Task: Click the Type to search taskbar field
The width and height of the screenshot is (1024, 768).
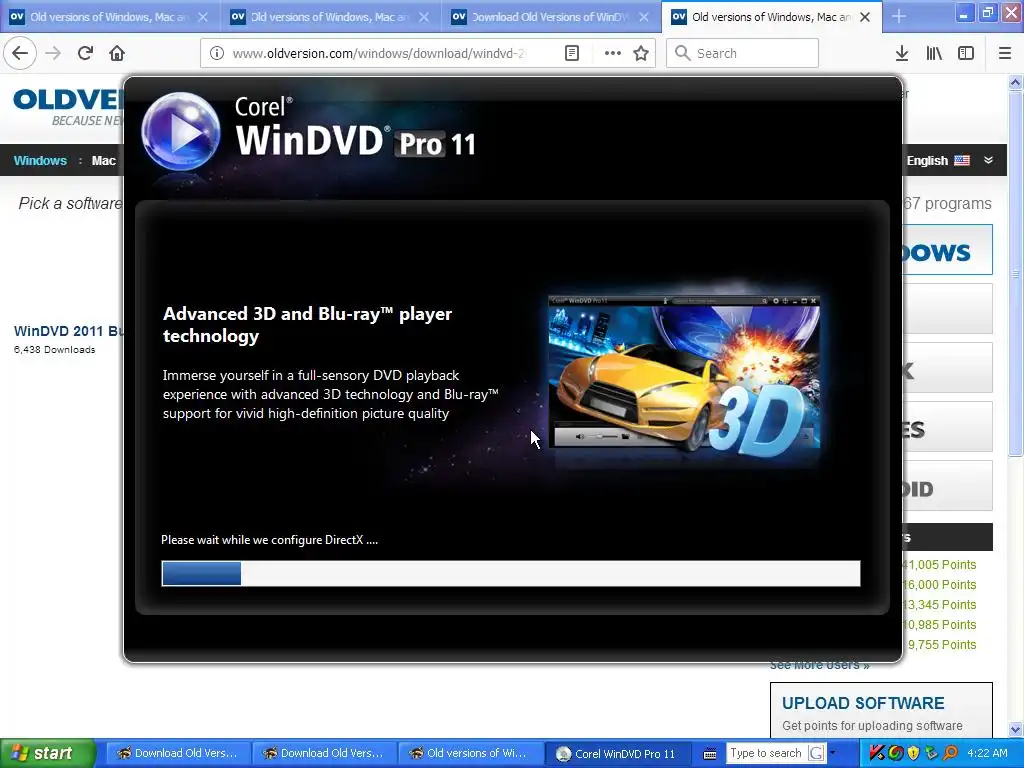Action: tap(766, 753)
